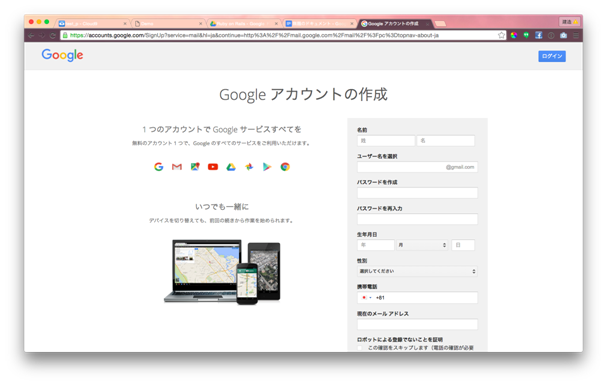Viewport: 606px width, 385px height.
Task: Reload the page with the refresh icon
Action: click(53, 35)
